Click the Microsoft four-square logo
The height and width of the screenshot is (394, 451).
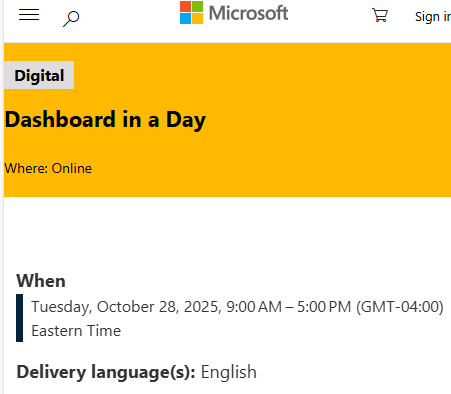(x=191, y=13)
